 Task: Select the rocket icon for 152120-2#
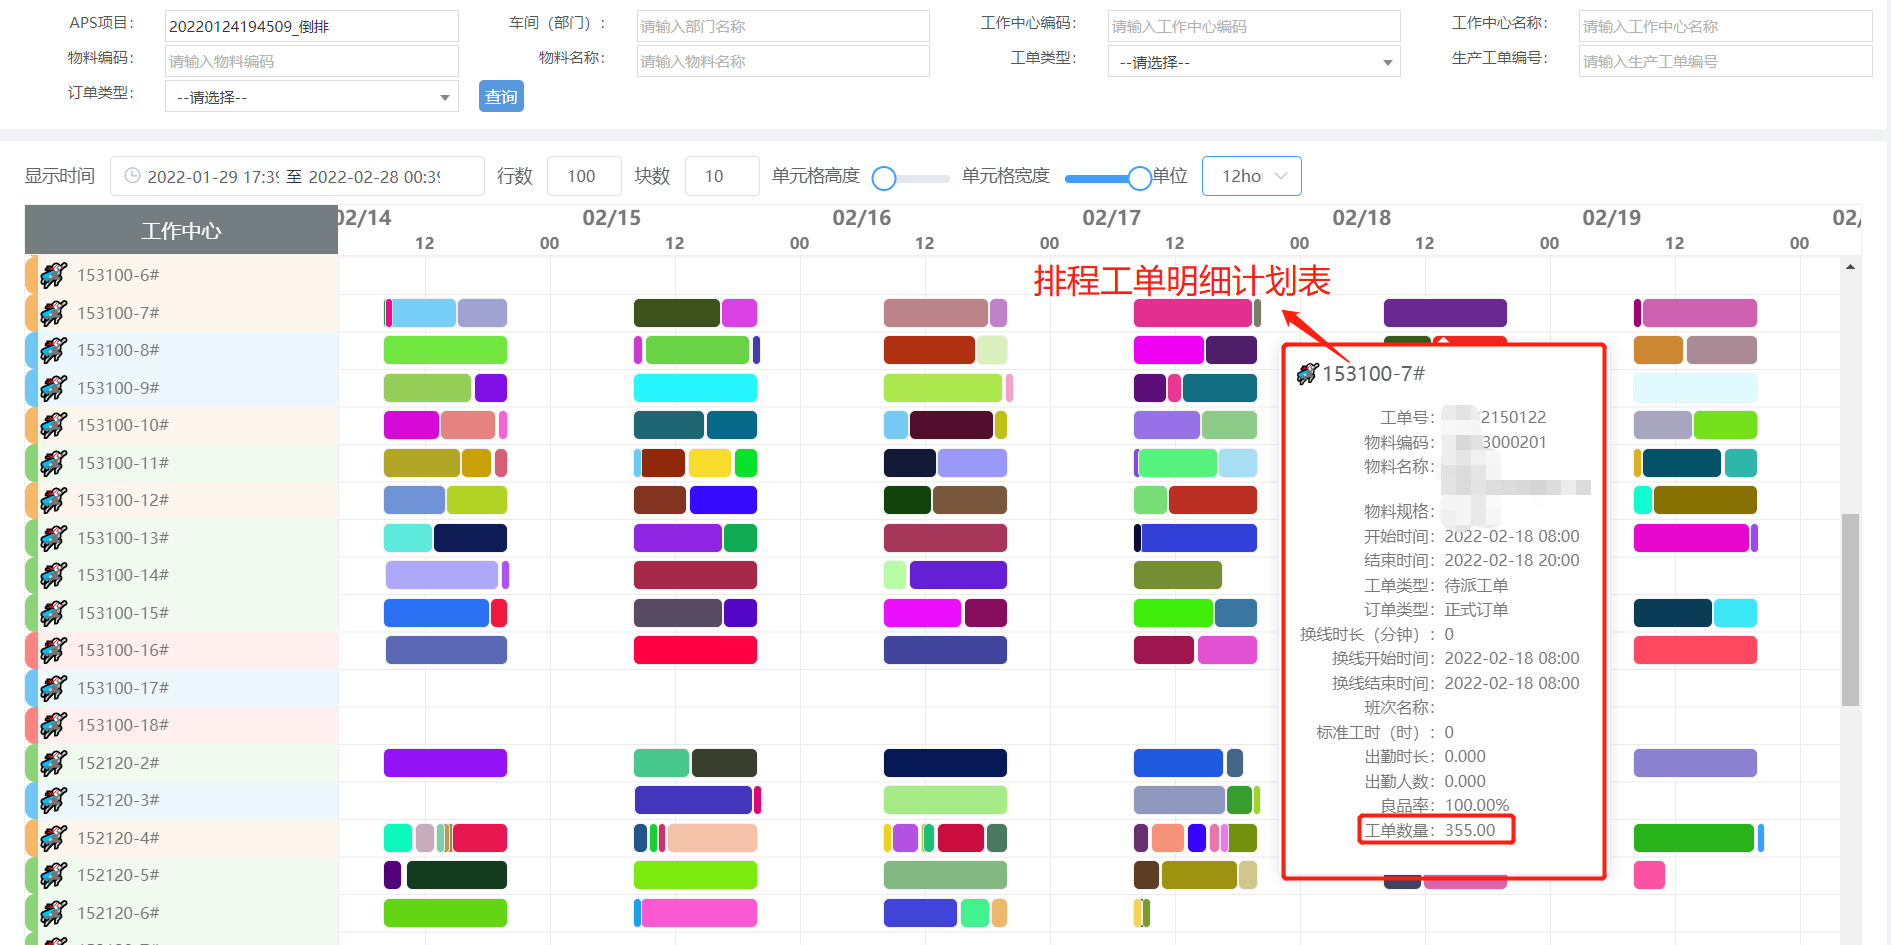(53, 762)
